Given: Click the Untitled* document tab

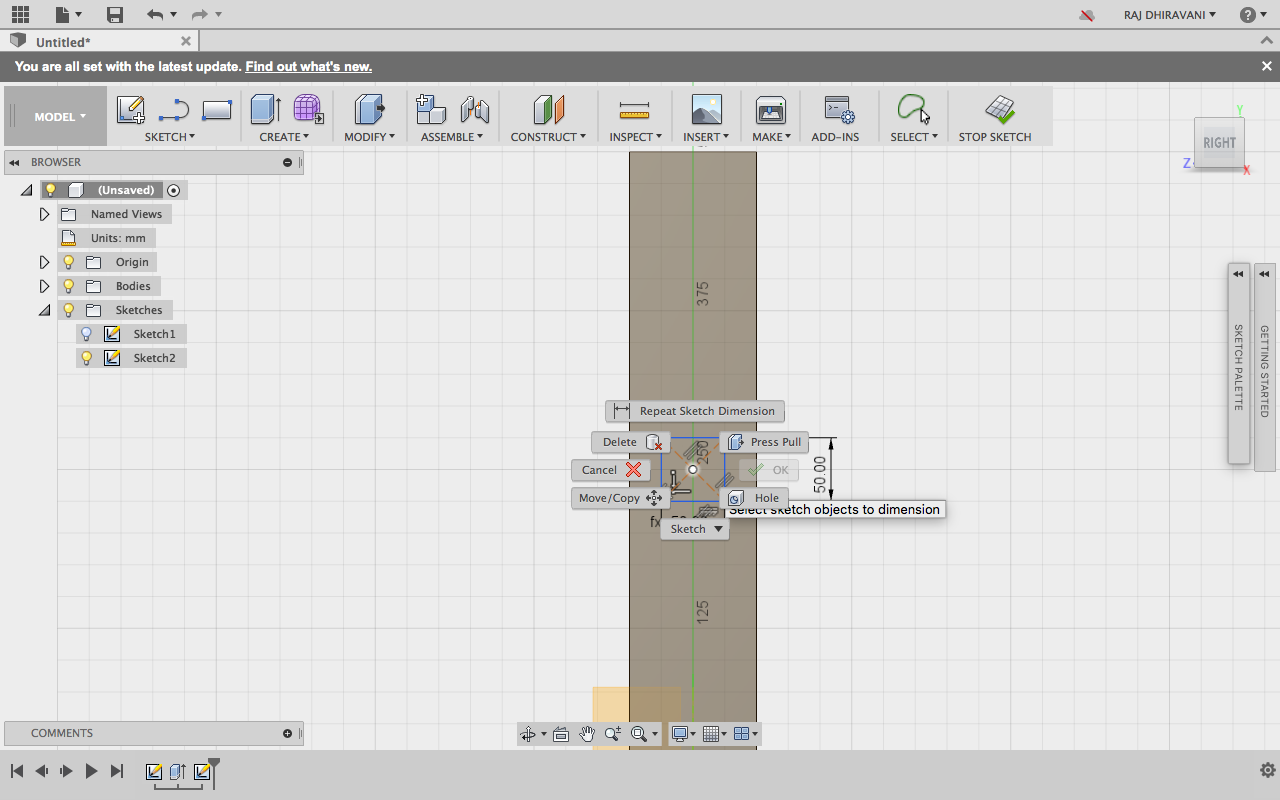Looking at the screenshot, I should pyautogui.click(x=100, y=41).
